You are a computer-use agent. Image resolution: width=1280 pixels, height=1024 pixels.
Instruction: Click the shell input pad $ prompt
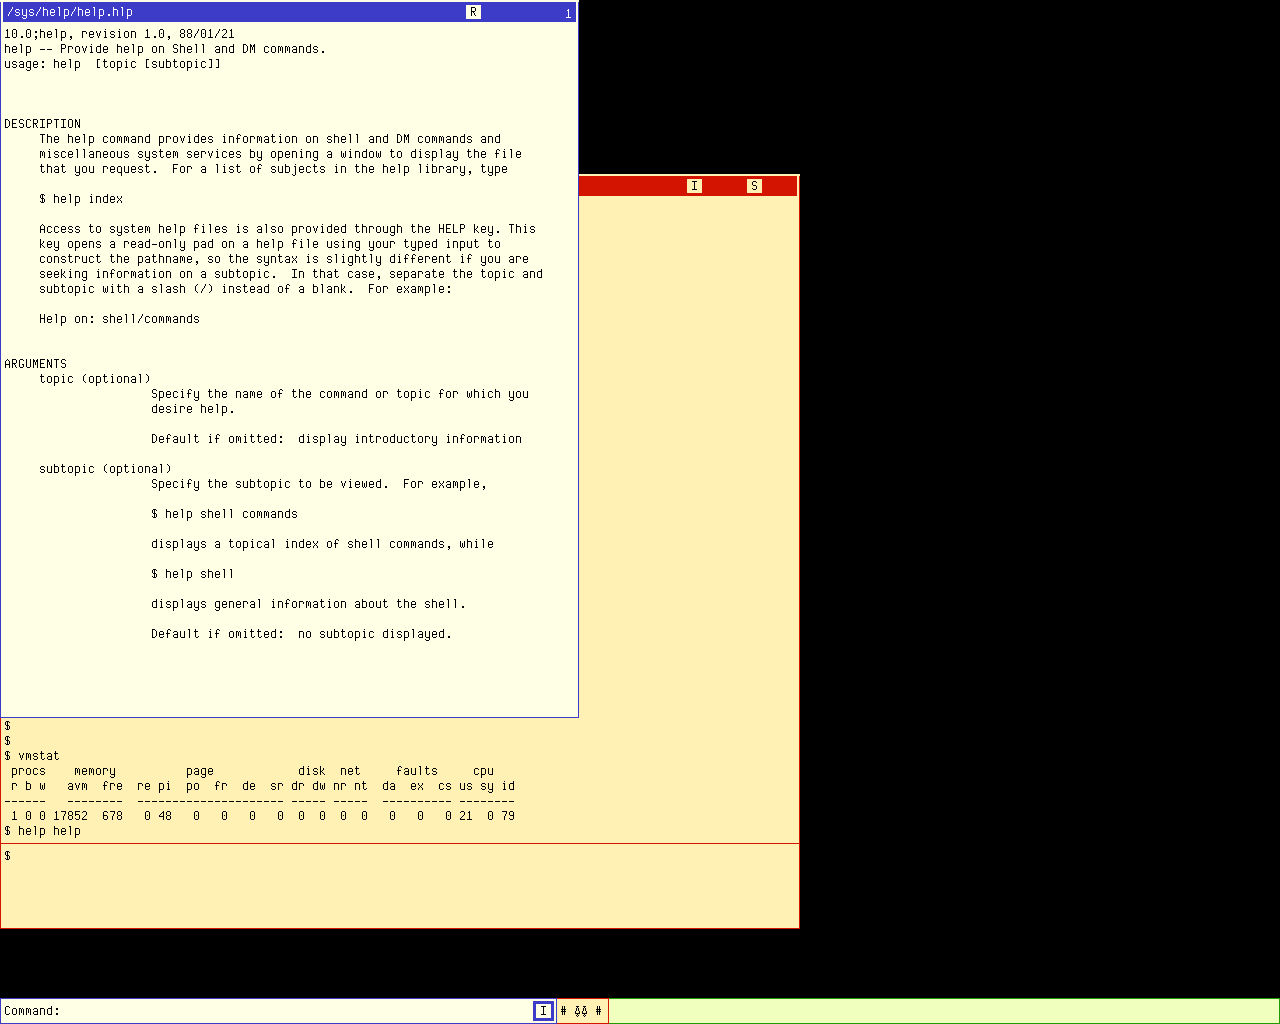(x=7, y=856)
